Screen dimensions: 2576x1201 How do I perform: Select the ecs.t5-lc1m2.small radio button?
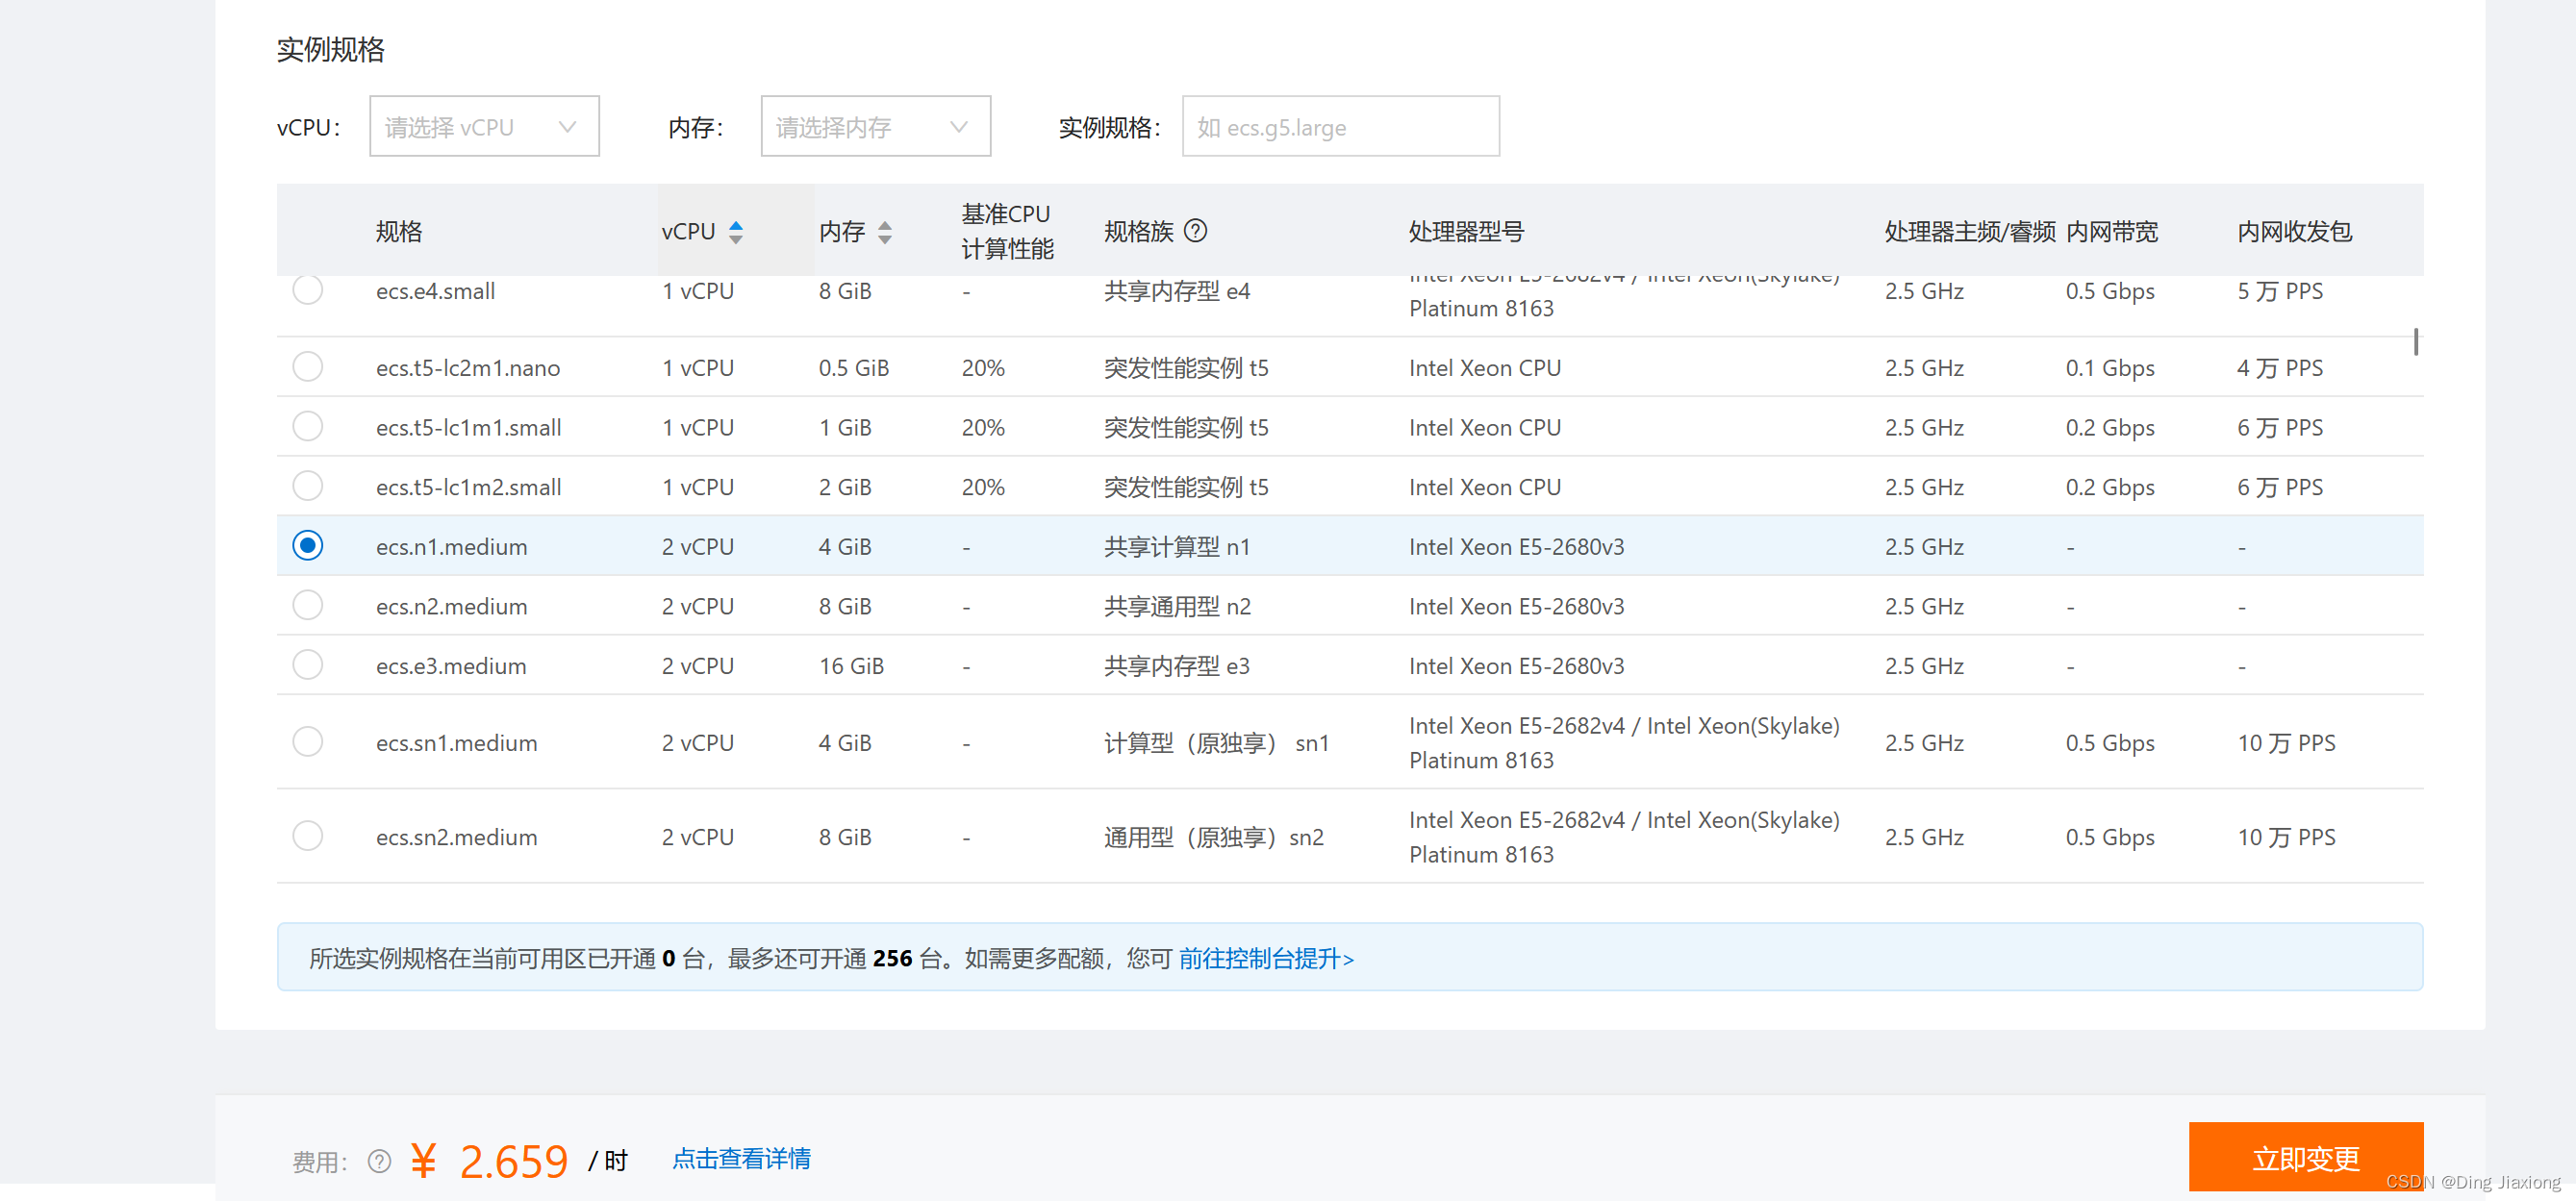(308, 485)
